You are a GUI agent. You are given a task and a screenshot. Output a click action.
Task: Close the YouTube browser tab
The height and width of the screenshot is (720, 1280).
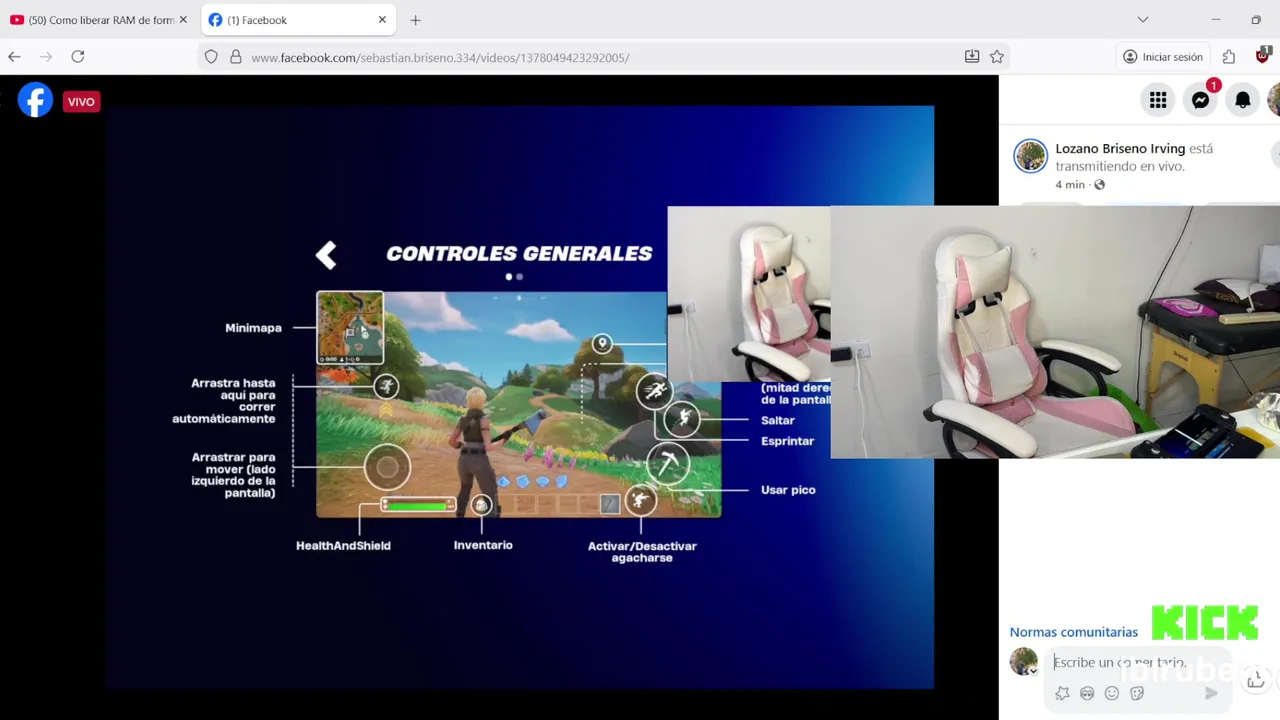pyautogui.click(x=183, y=20)
